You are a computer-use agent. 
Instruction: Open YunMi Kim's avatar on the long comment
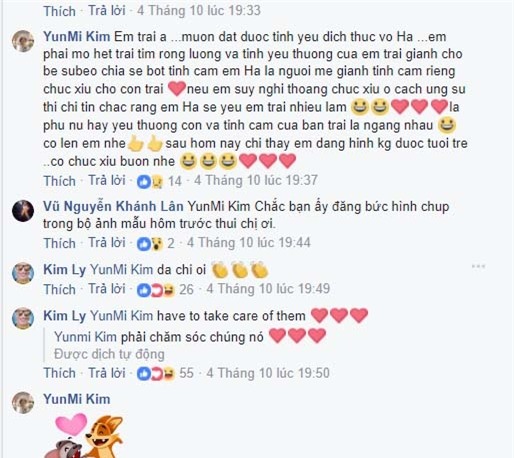tap(23, 41)
